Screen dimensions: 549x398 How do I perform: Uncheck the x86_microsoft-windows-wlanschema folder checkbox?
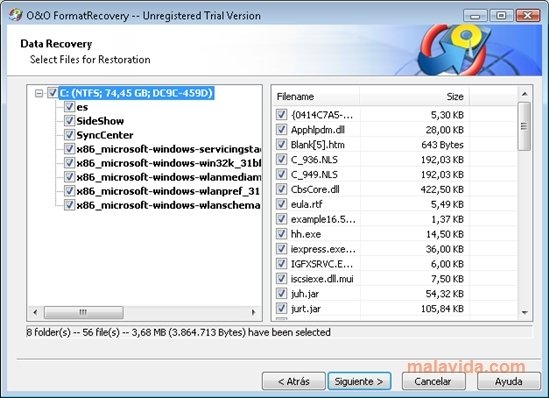coord(69,205)
